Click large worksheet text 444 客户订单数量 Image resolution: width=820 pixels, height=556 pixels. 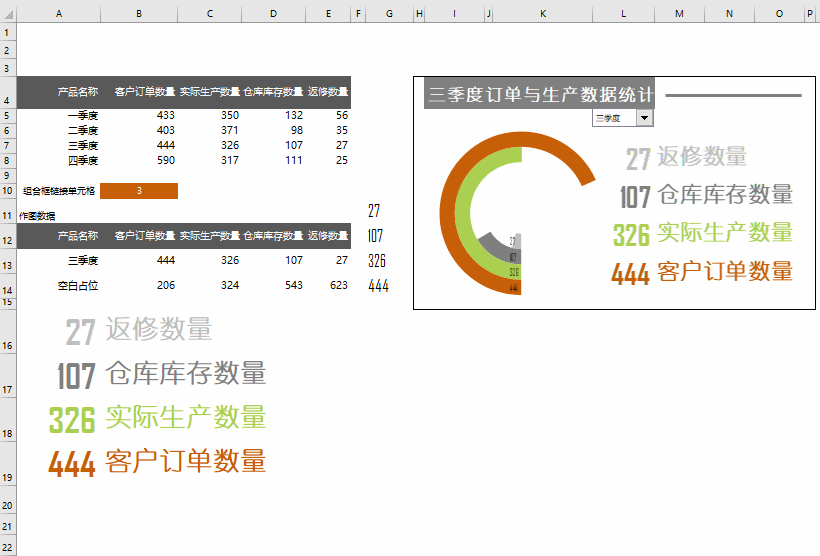pos(157,462)
